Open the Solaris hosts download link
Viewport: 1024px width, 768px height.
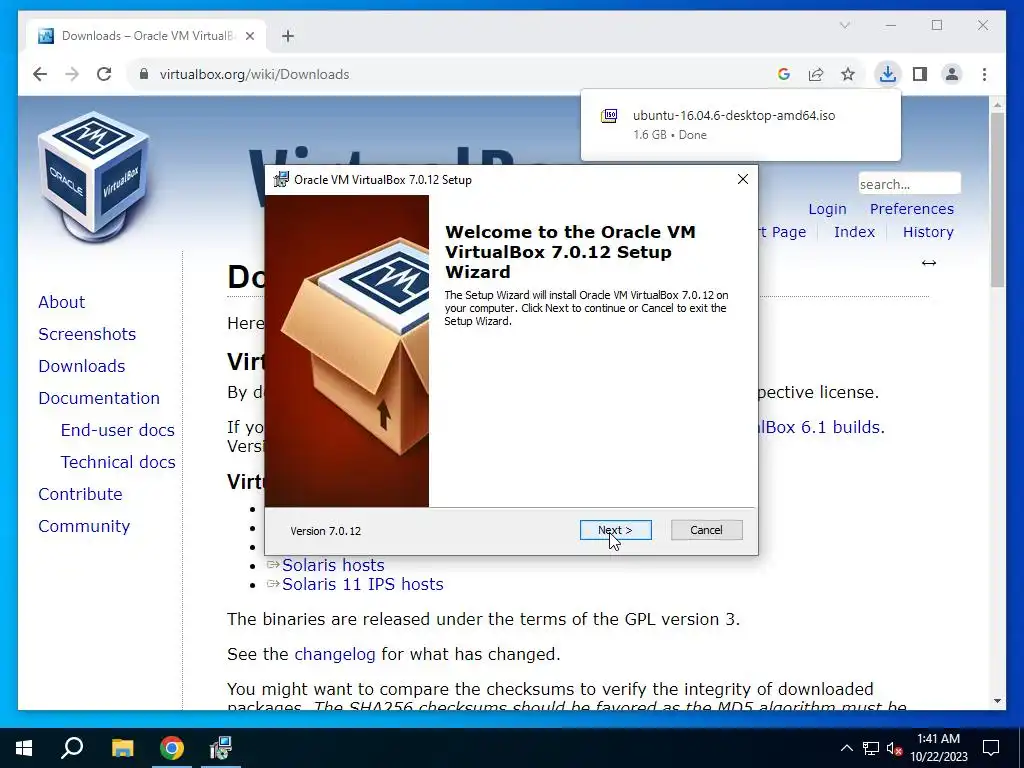point(333,565)
